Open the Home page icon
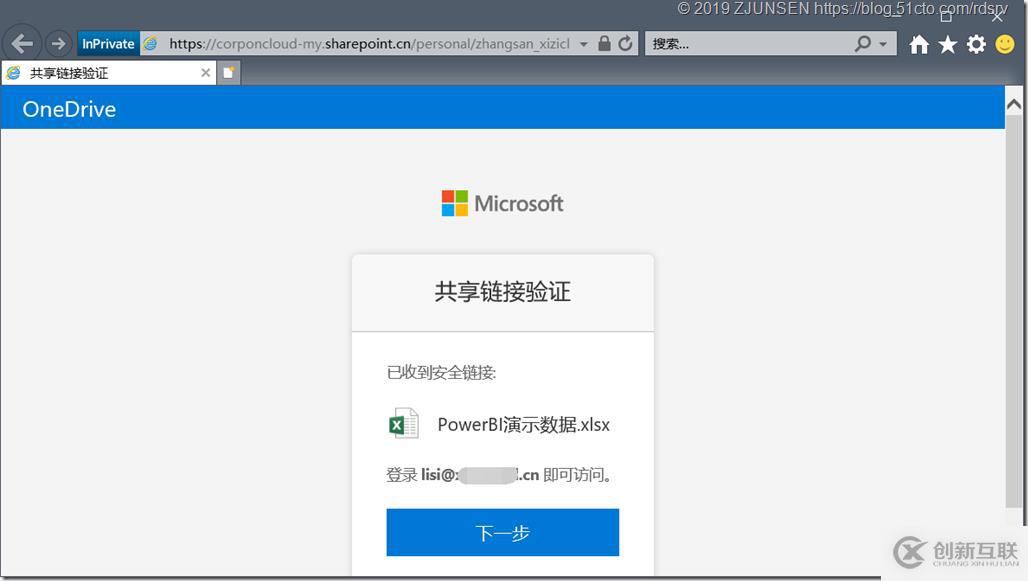Image resolution: width=1028 pixels, height=581 pixels. pos(919,45)
